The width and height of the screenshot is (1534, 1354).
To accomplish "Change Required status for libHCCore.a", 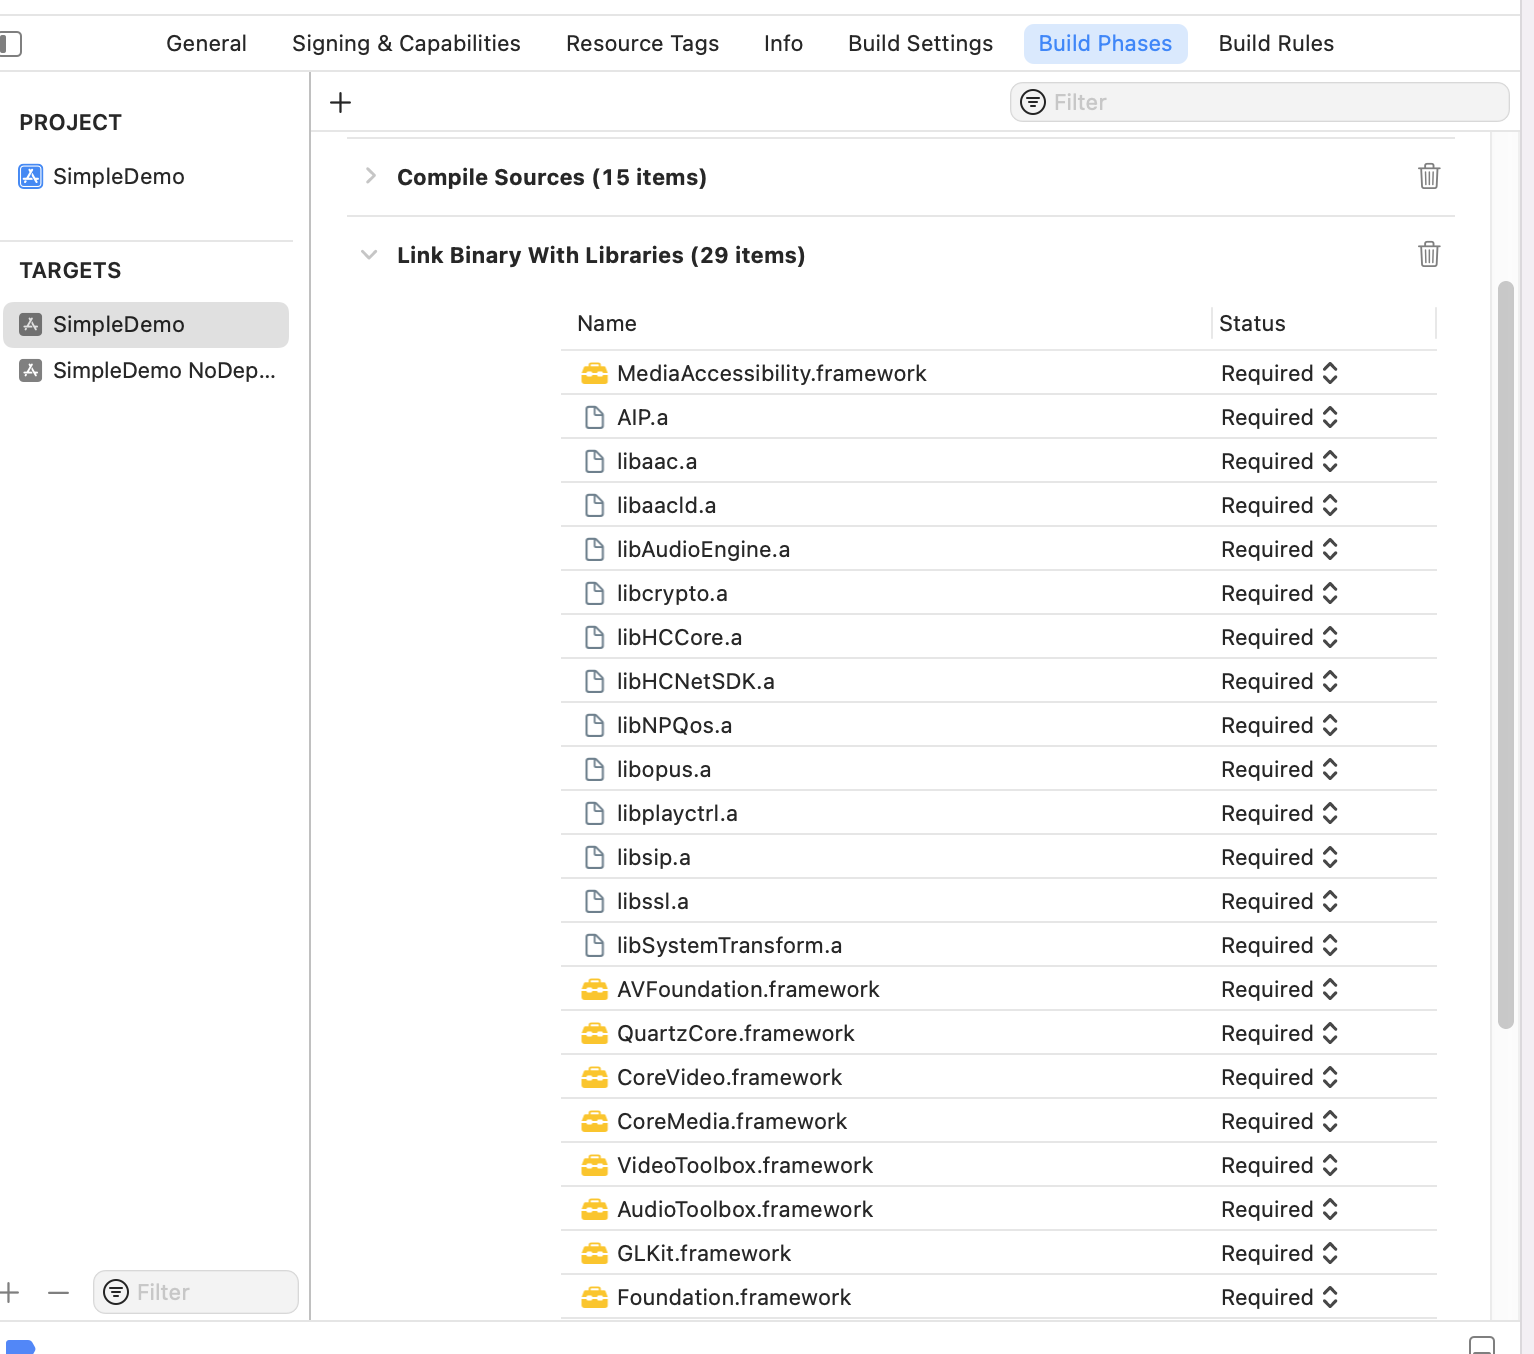I will click(x=1279, y=637).
